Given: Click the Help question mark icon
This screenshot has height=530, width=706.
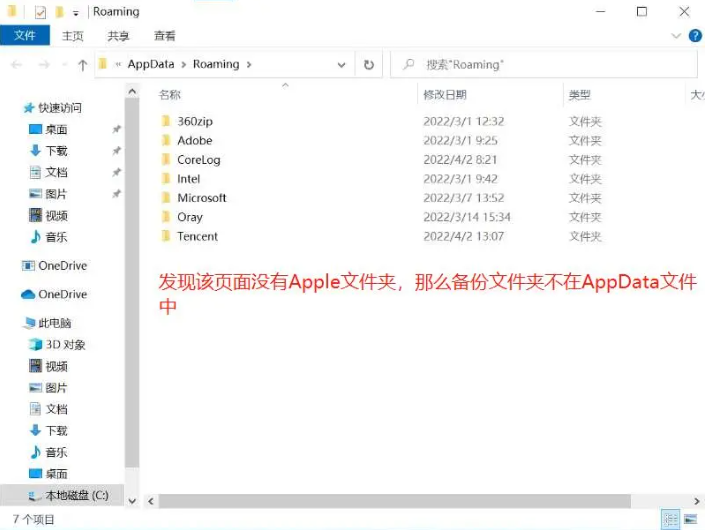Looking at the screenshot, I should click(695, 36).
